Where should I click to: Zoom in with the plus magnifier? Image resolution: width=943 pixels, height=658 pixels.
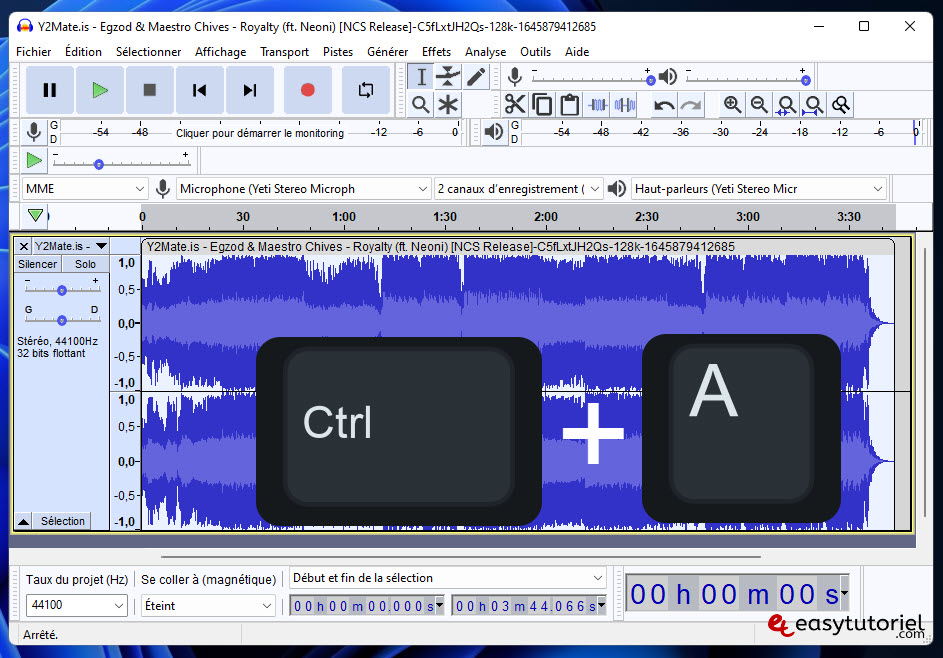click(x=732, y=105)
